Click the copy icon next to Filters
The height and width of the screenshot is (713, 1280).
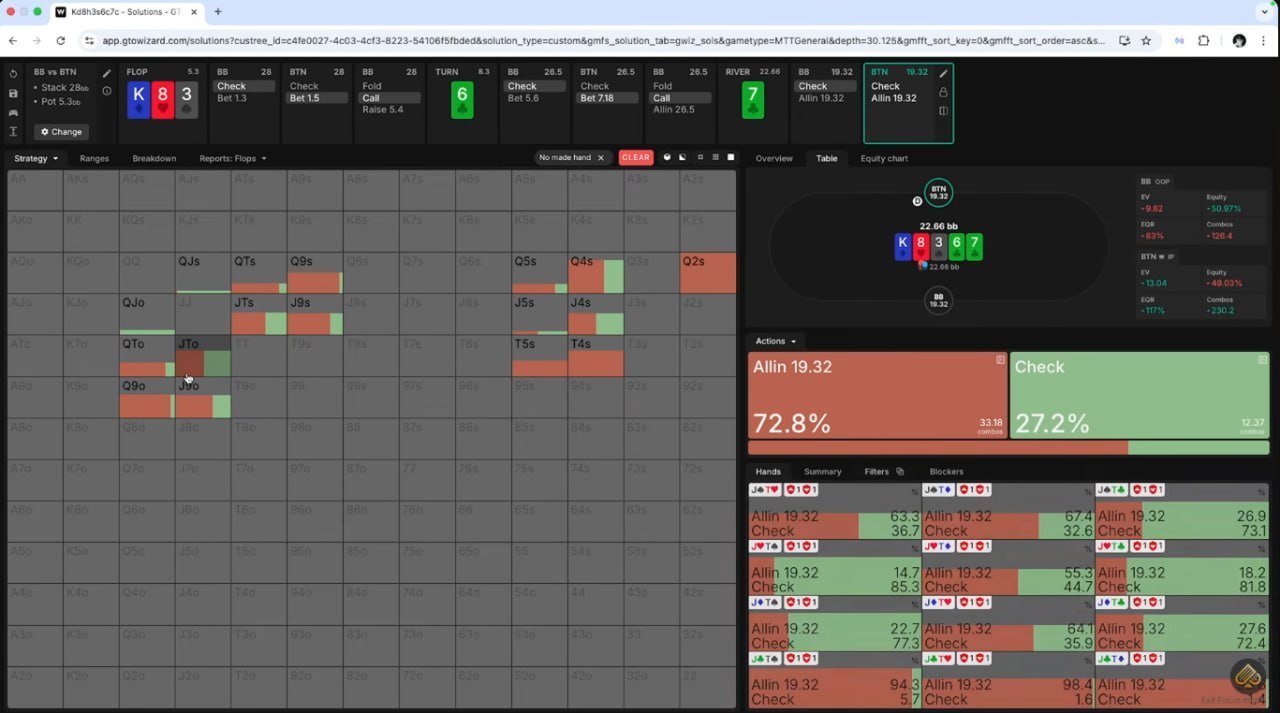pos(900,471)
